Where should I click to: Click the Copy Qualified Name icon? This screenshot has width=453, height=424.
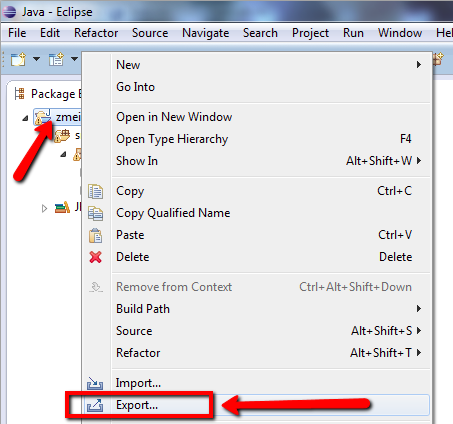pyautogui.click(x=95, y=213)
